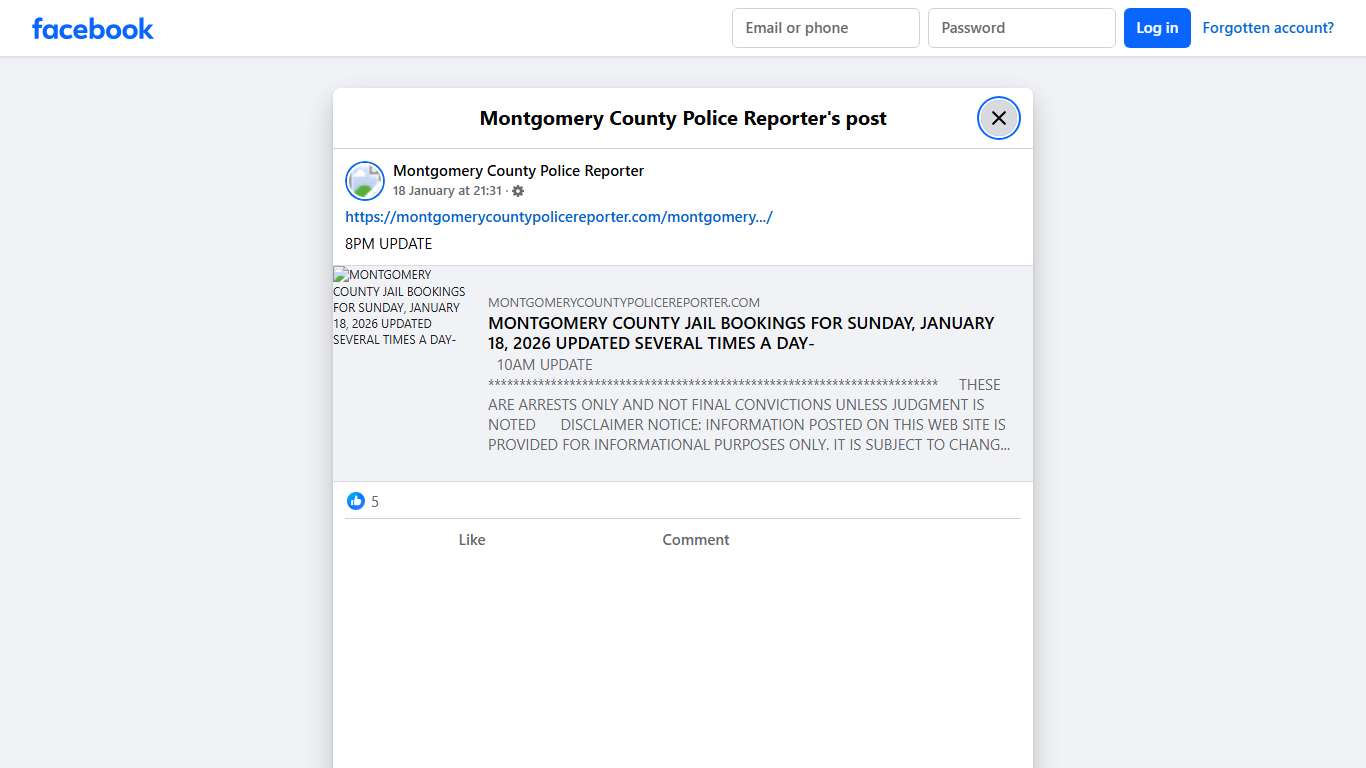1366x768 pixels.
Task: Click the Montgomery County Police Reporter profile picture
Action: coord(364,181)
